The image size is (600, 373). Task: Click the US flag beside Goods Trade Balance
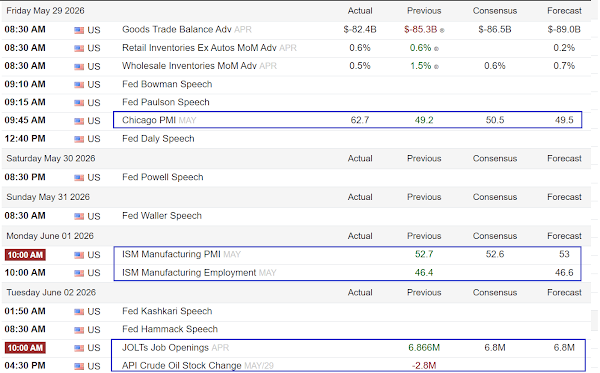coord(79,30)
